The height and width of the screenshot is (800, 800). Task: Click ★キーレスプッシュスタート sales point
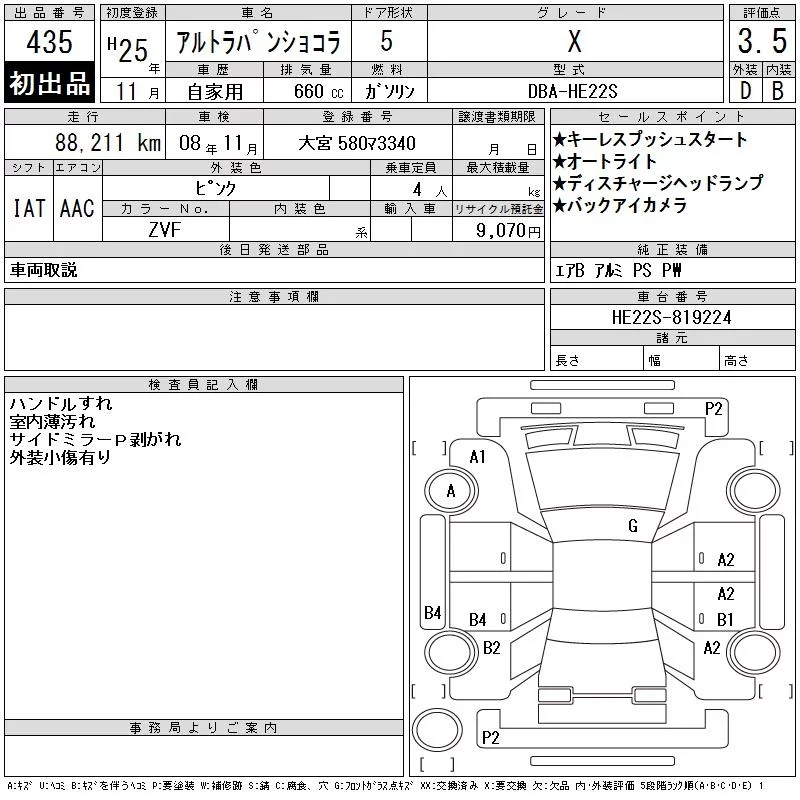(x=649, y=139)
